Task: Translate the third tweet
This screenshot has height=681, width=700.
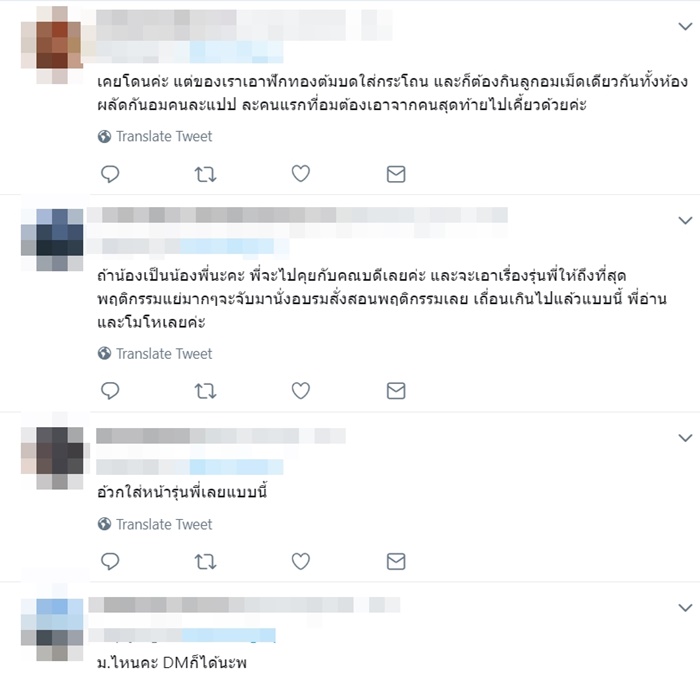Action: point(155,524)
